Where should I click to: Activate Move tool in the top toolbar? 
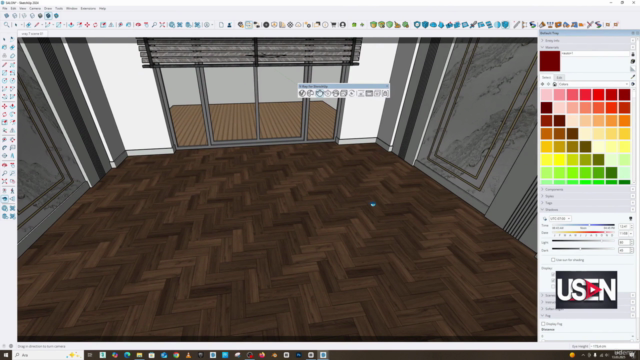(x=87, y=25)
